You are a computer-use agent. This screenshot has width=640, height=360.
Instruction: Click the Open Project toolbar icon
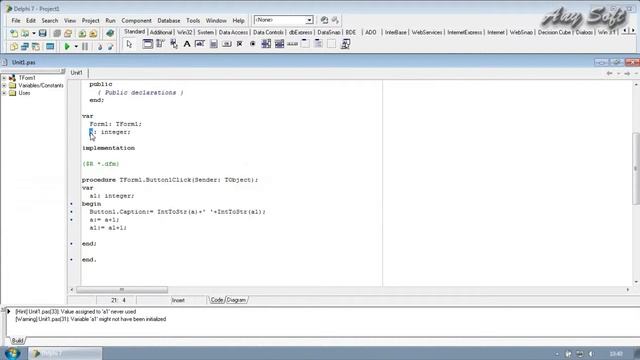click(68, 33)
